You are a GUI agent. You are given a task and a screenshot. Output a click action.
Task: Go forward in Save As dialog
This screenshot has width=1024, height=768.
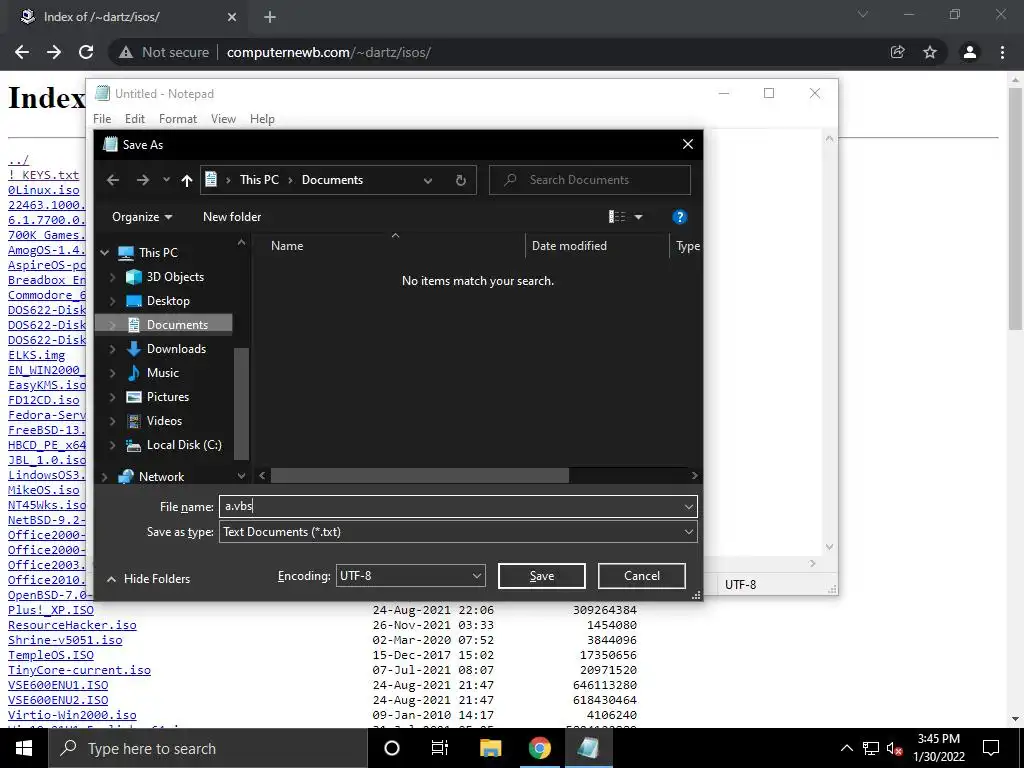coord(142,180)
